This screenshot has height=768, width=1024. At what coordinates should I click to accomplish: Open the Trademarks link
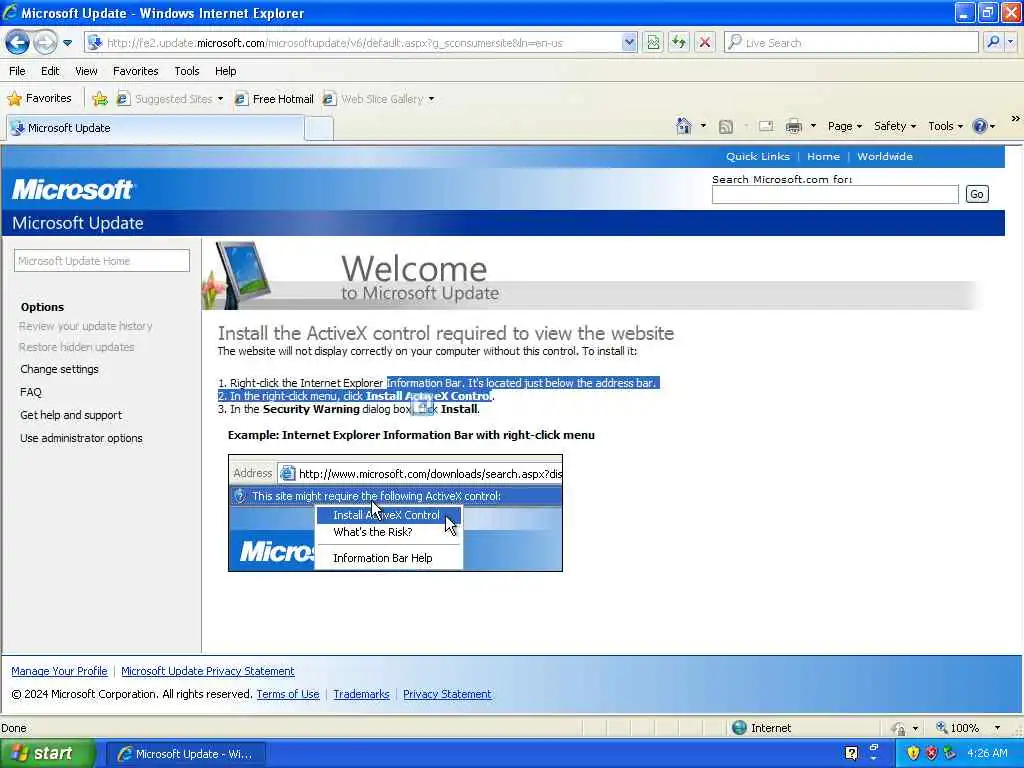coord(361,694)
